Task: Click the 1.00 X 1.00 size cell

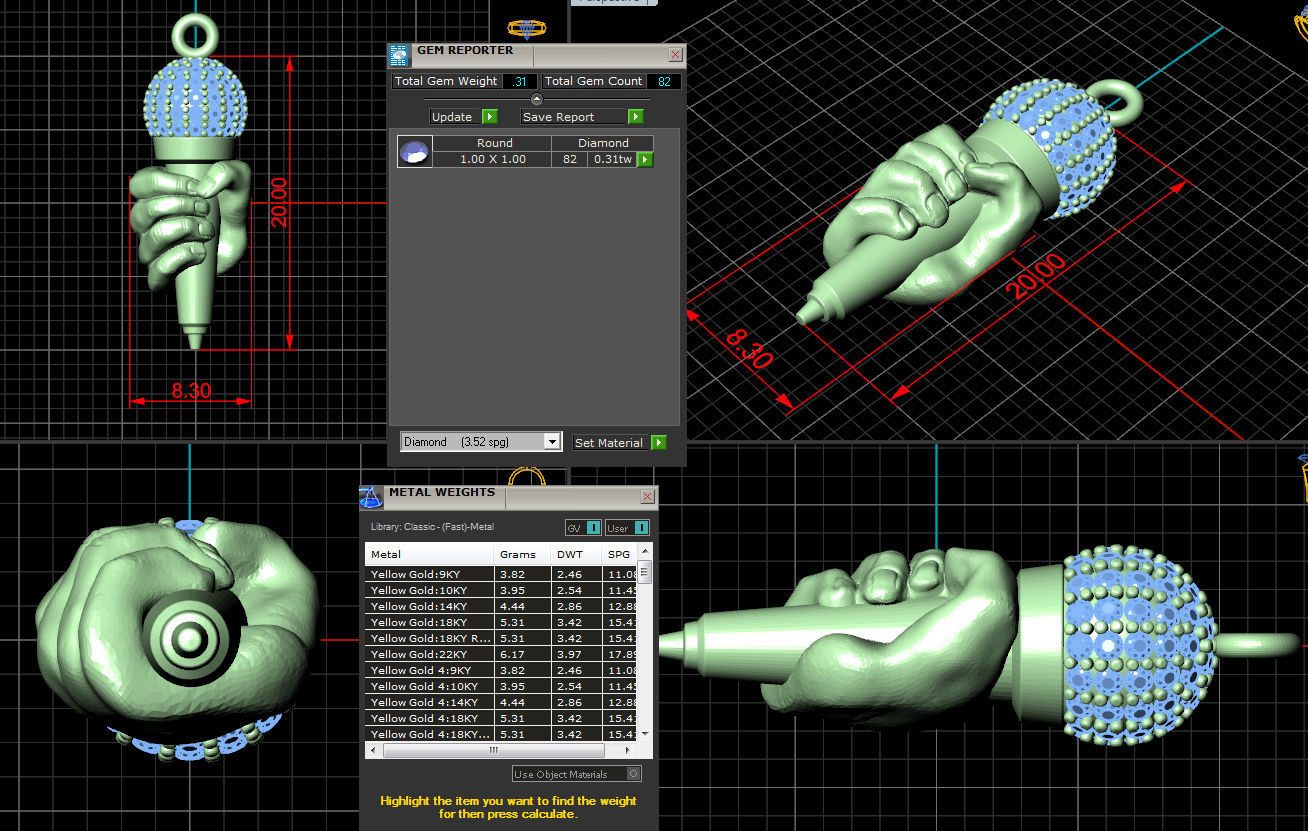Action: 492,159
